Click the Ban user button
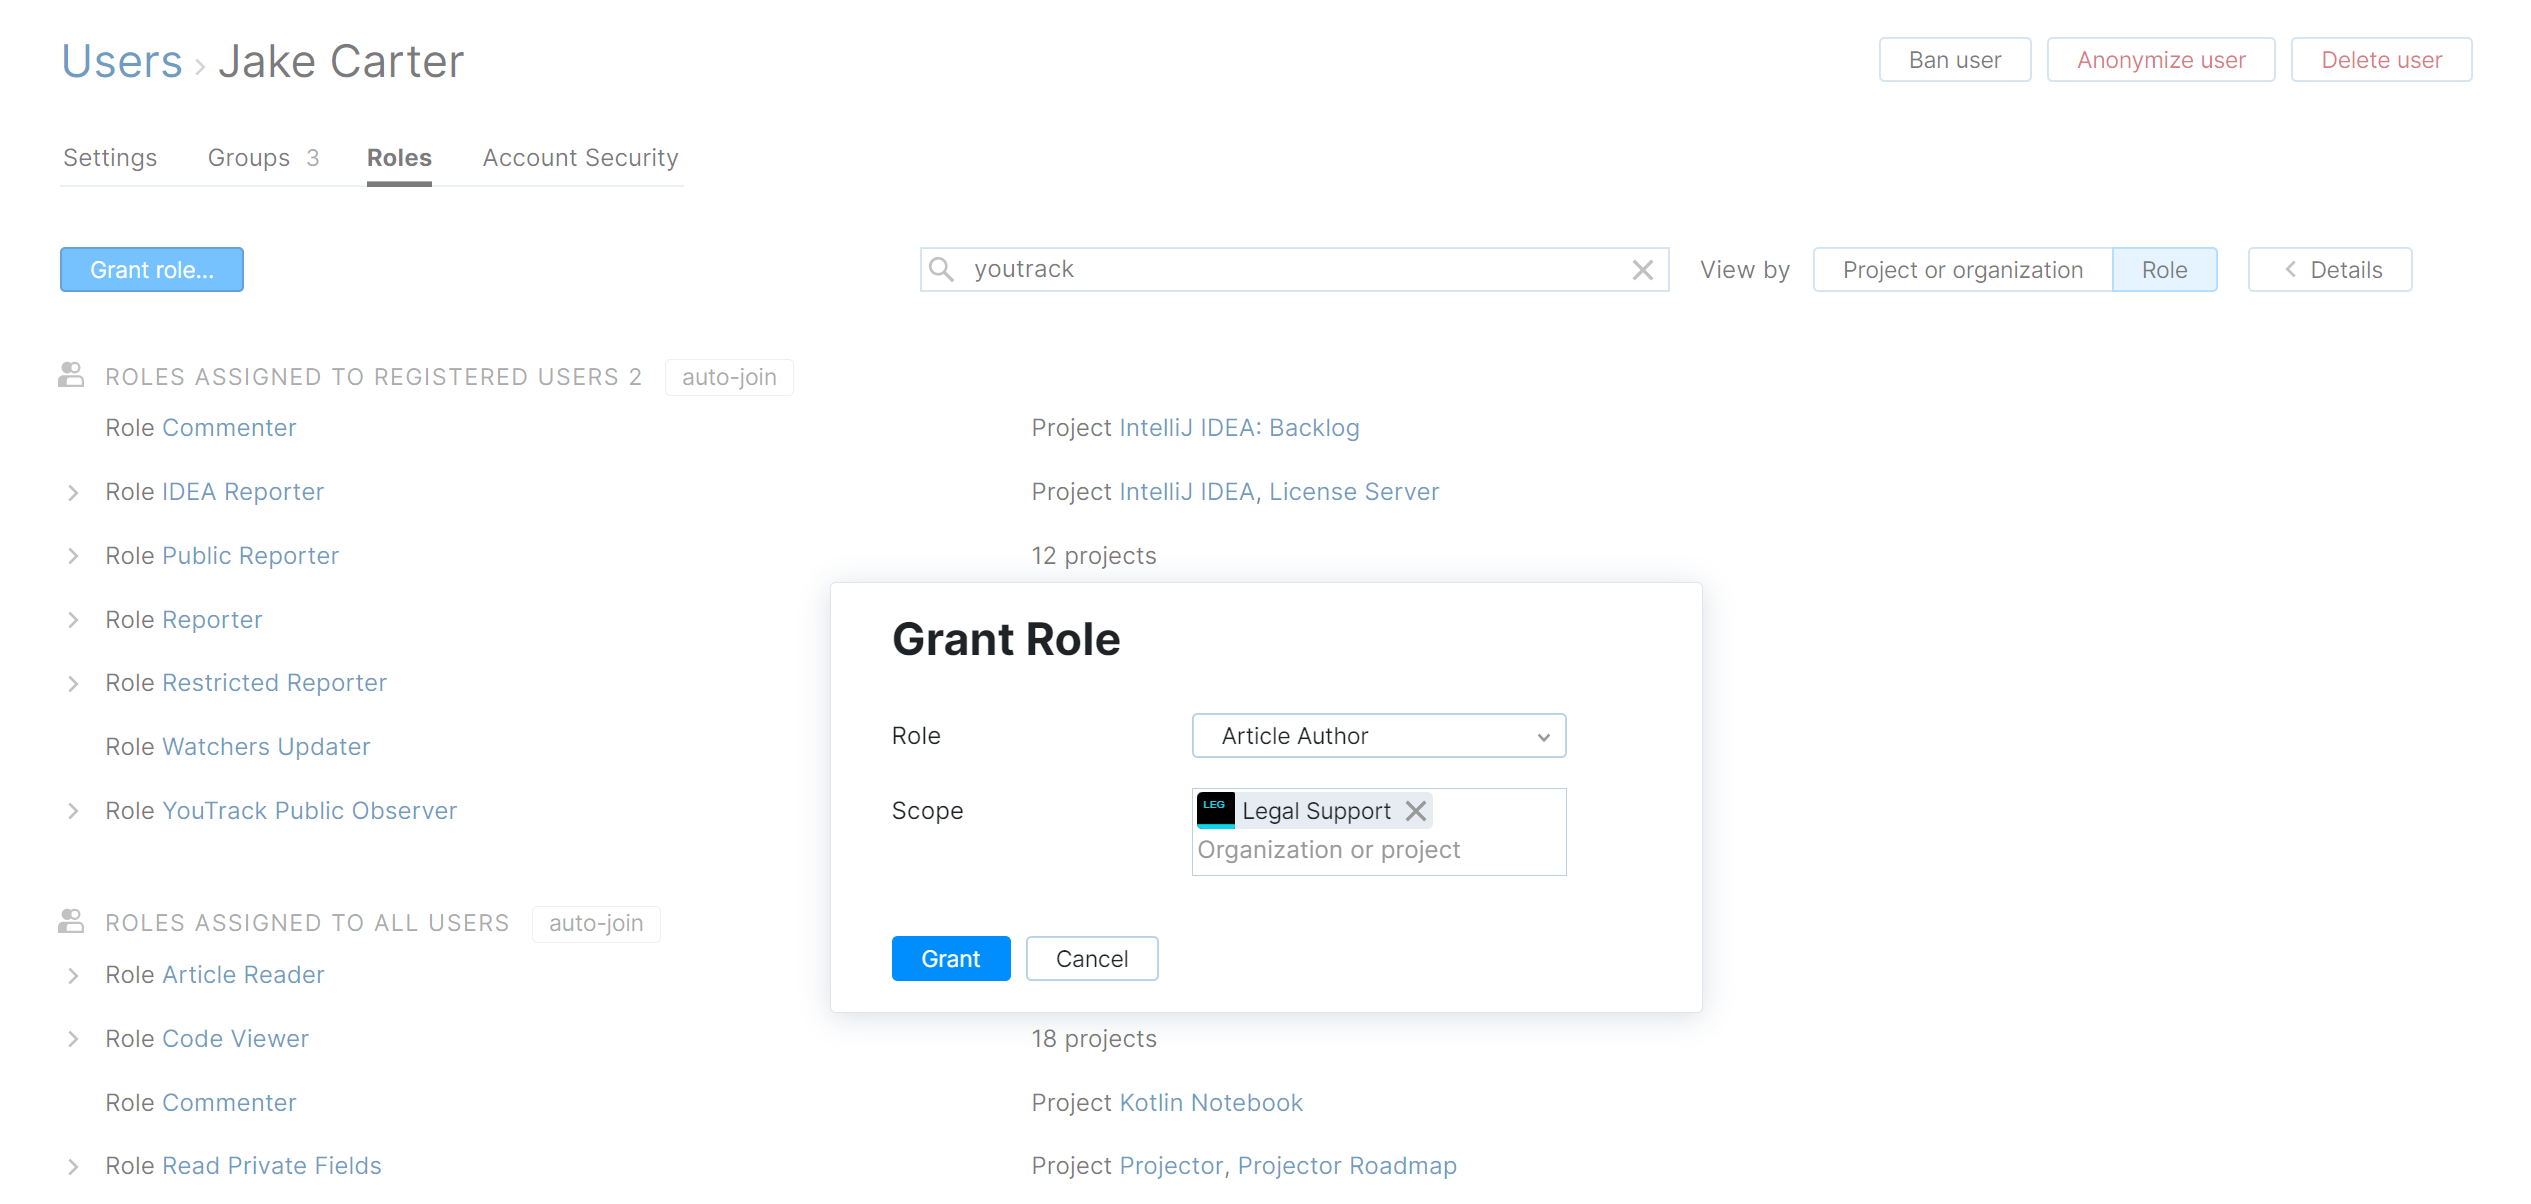 [x=1954, y=60]
